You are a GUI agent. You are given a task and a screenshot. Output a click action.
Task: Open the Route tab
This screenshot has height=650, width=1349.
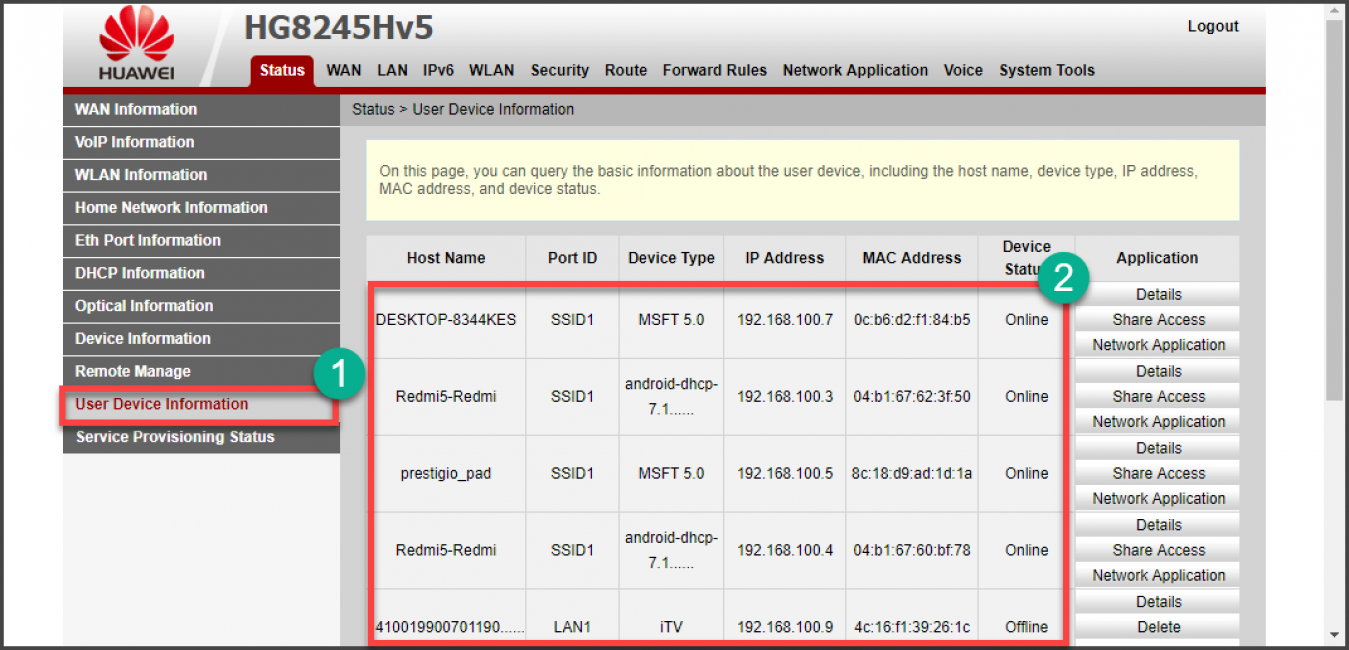pyautogui.click(x=626, y=71)
